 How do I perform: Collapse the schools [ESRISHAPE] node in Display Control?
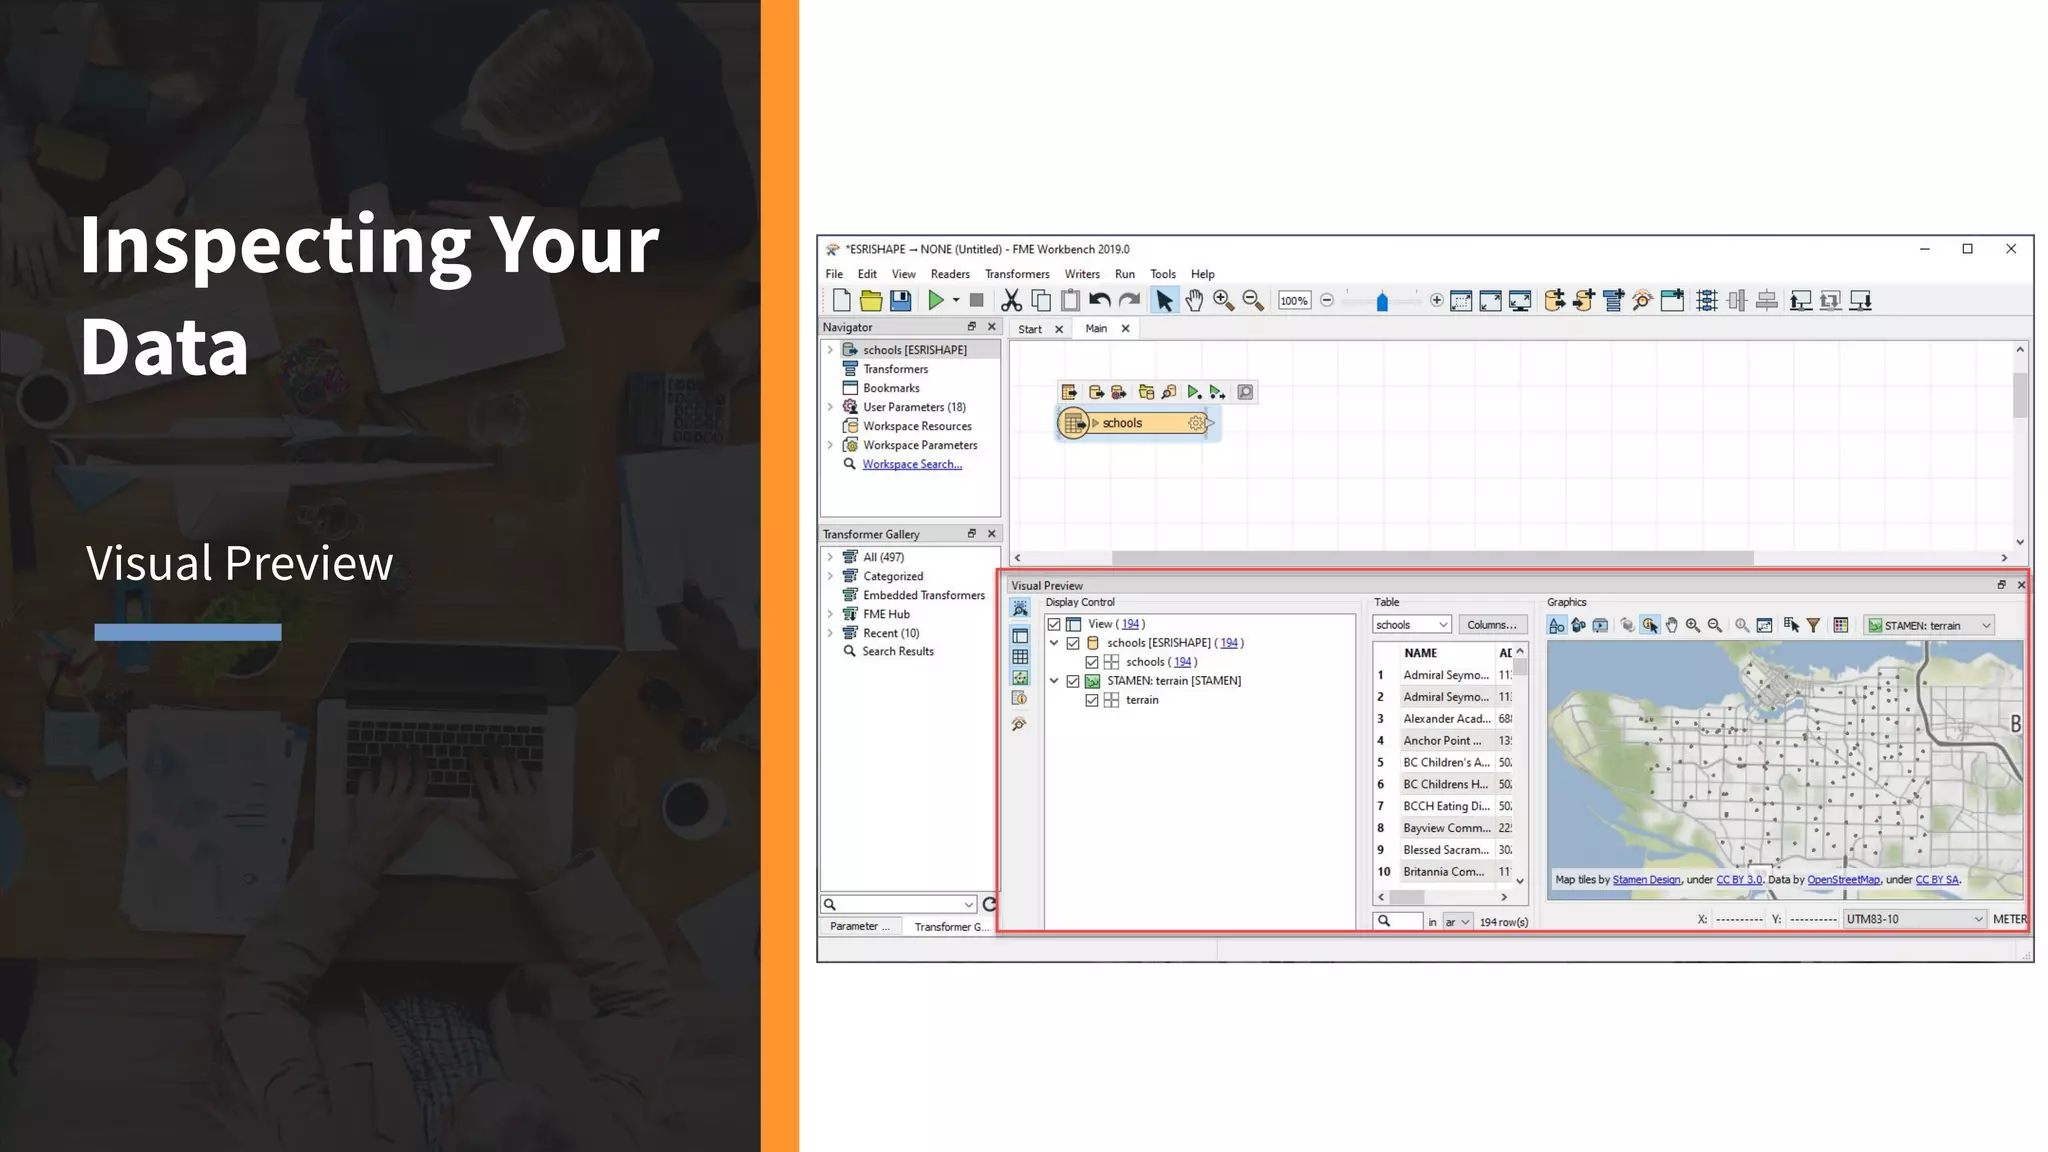[1054, 643]
